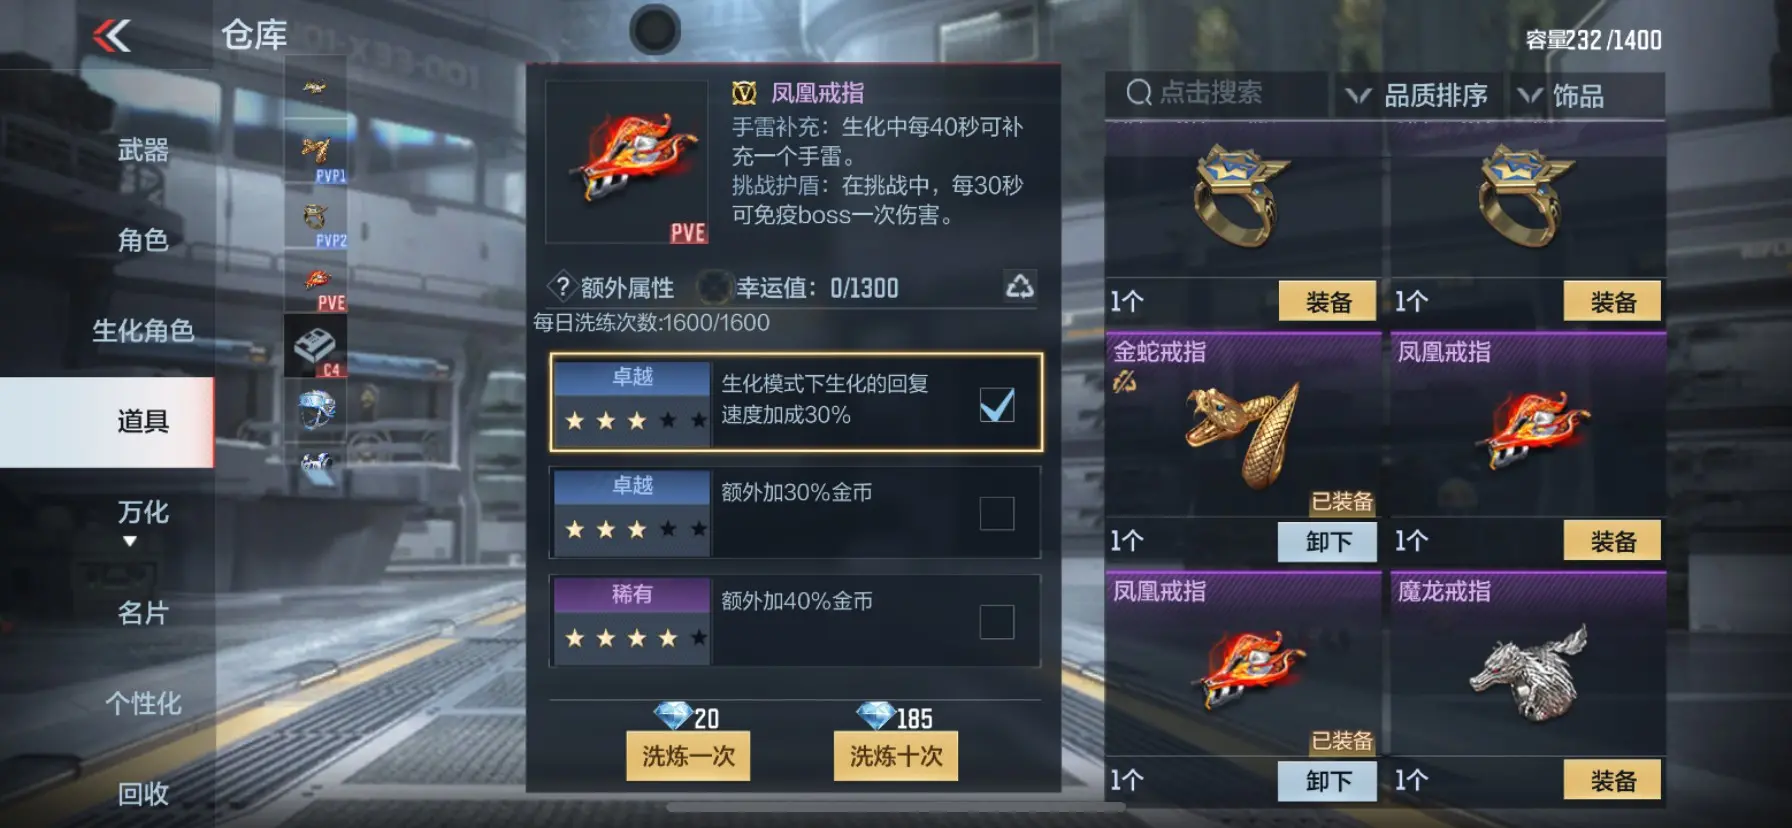Select the PVP2 loadout slot icon
Viewport: 1792px width, 828px height.
316,219
